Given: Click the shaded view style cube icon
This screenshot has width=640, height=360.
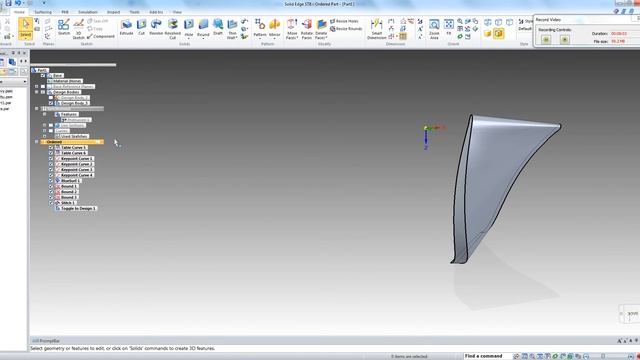Looking at the screenshot, I should click(x=488, y=33).
